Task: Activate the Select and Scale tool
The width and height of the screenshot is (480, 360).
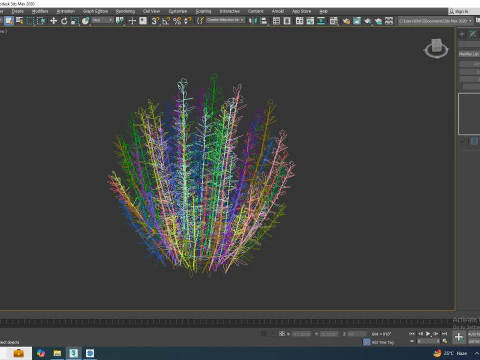Action: [75, 21]
